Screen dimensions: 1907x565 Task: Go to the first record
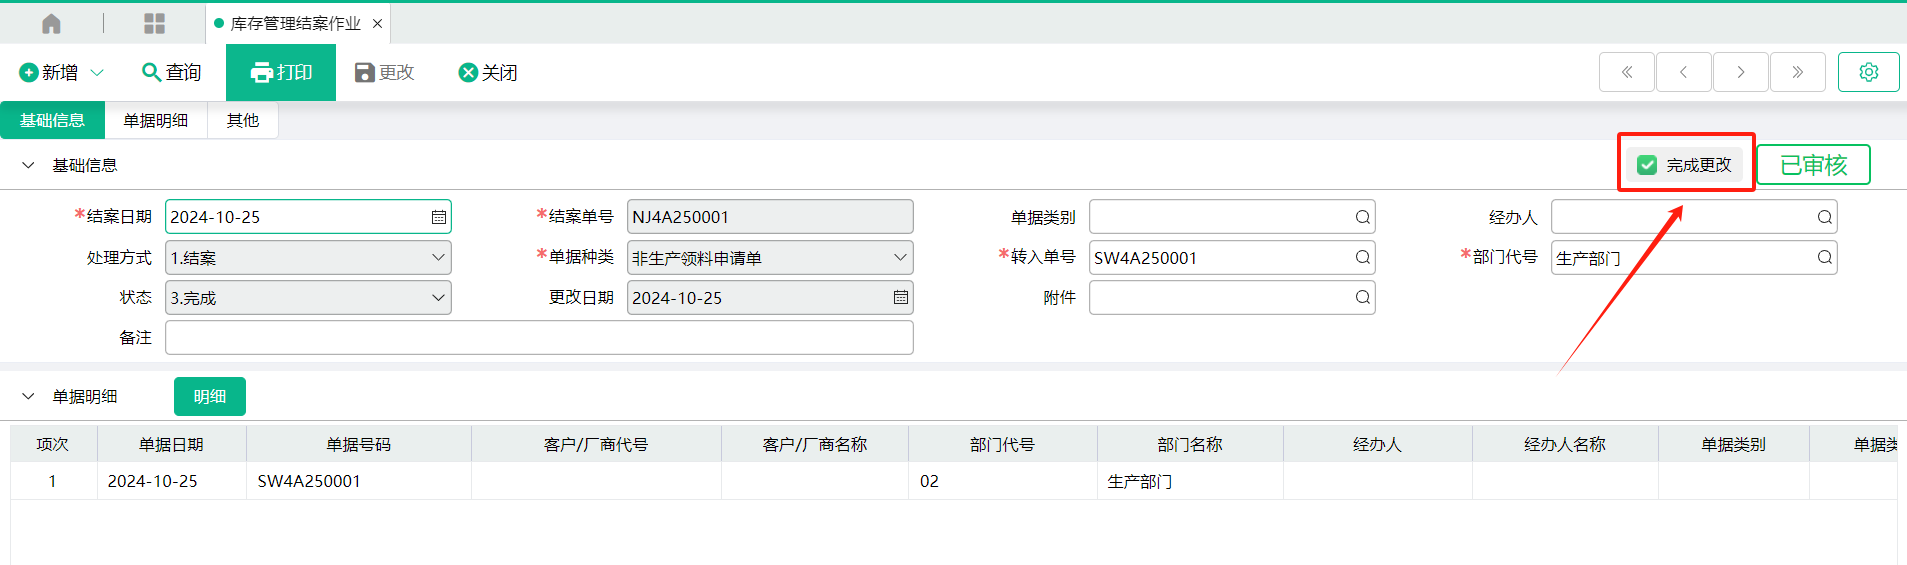[1627, 72]
